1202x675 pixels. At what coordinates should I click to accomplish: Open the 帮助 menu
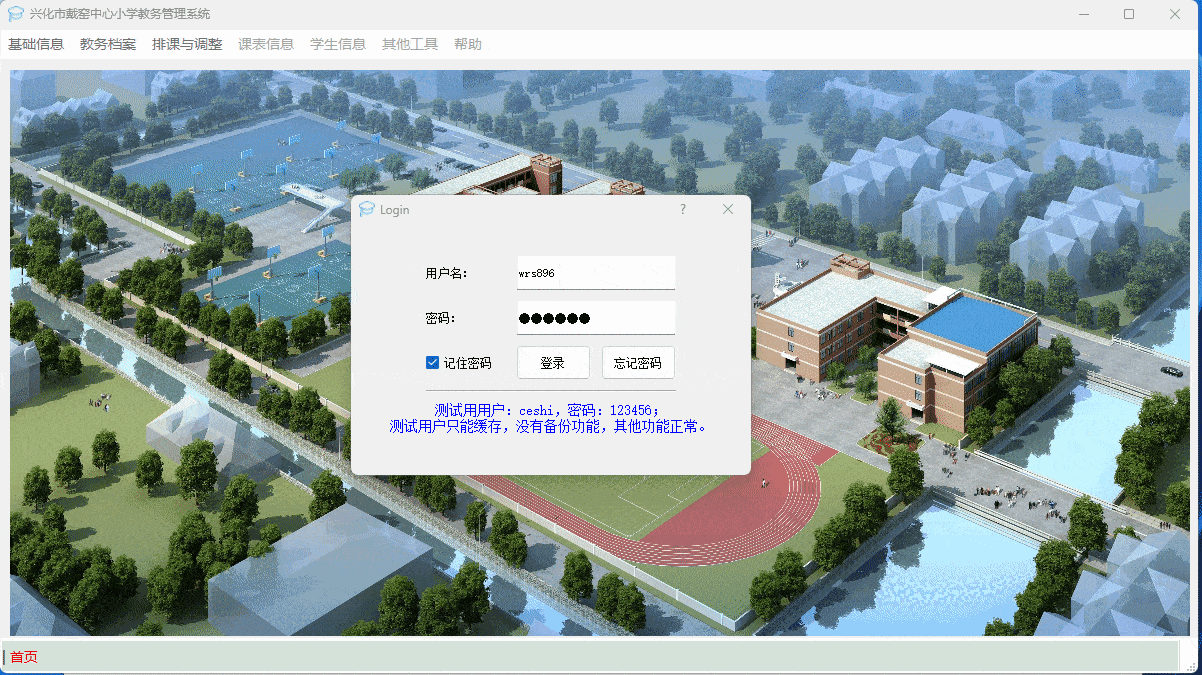point(468,44)
